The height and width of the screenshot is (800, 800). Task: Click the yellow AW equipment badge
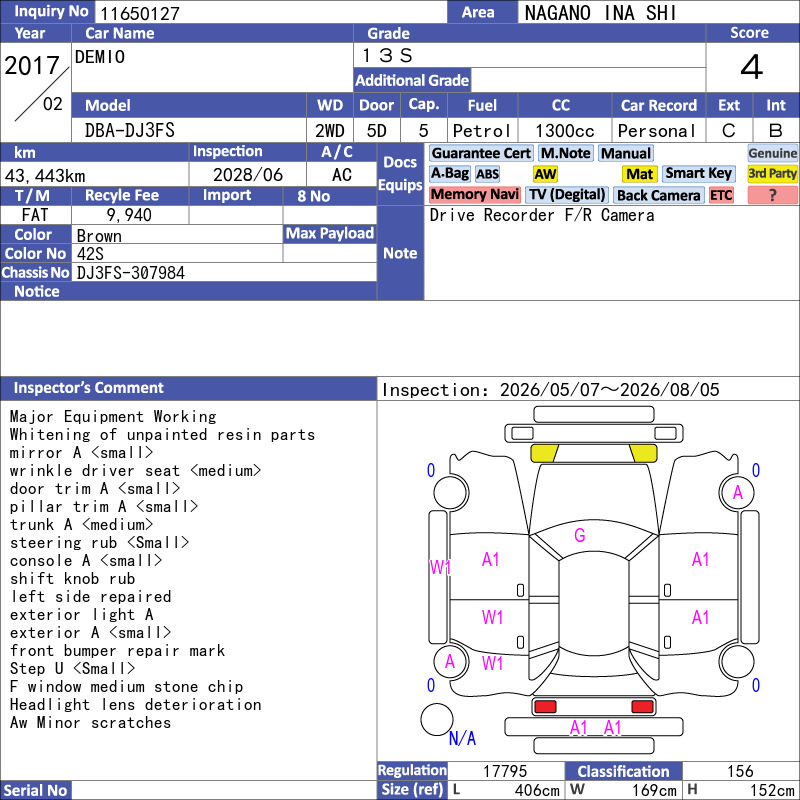pos(545,174)
